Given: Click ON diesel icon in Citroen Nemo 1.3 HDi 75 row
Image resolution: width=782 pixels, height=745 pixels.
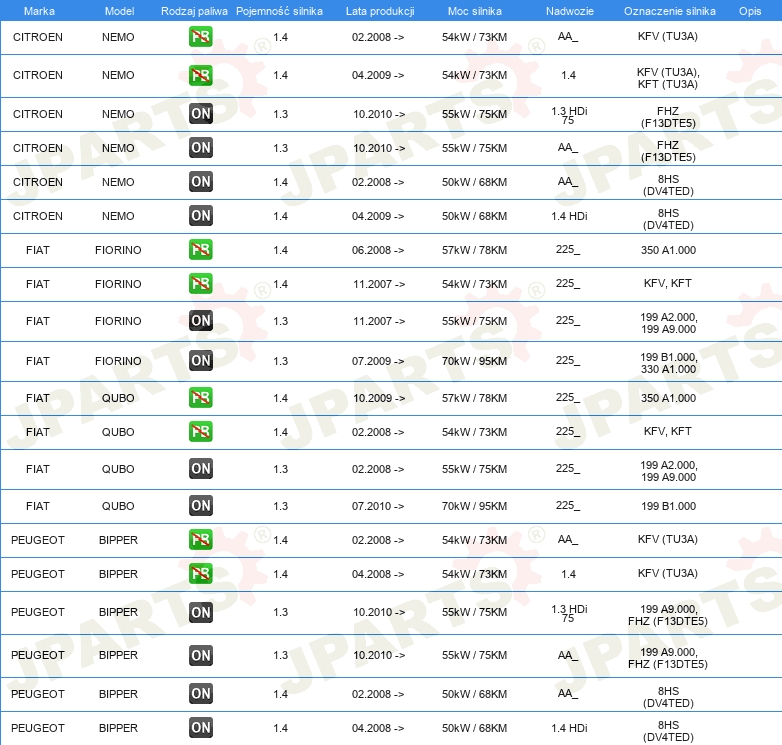Looking at the screenshot, I should tap(200, 114).
